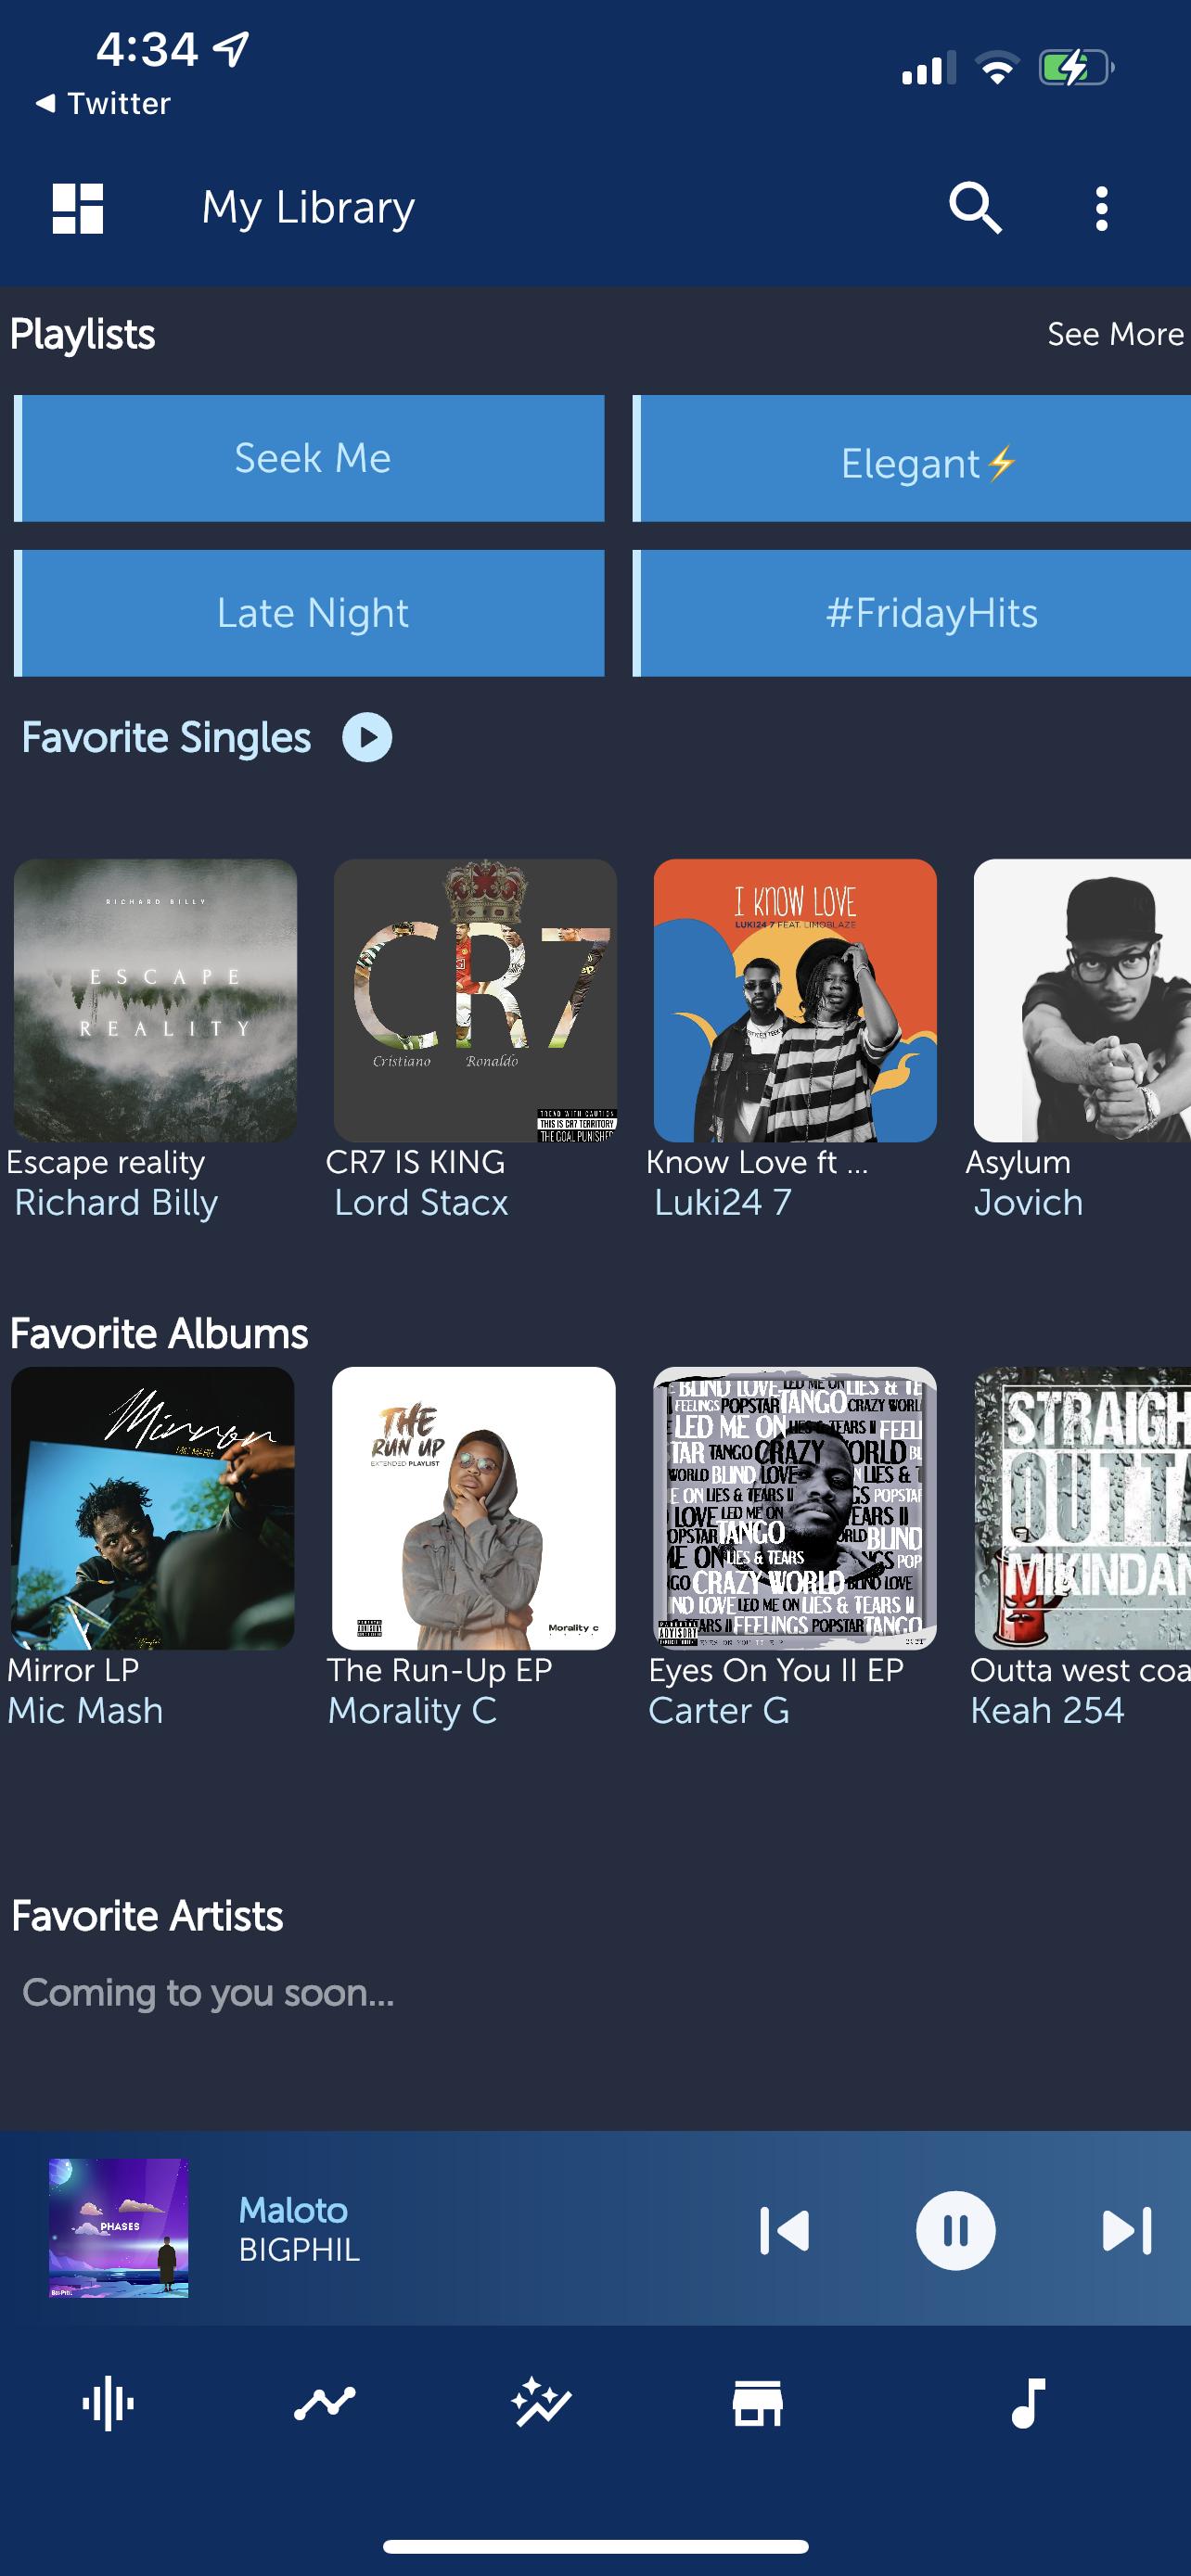Open the #FridayHits playlist
Image resolution: width=1191 pixels, height=2576 pixels.
(912, 613)
